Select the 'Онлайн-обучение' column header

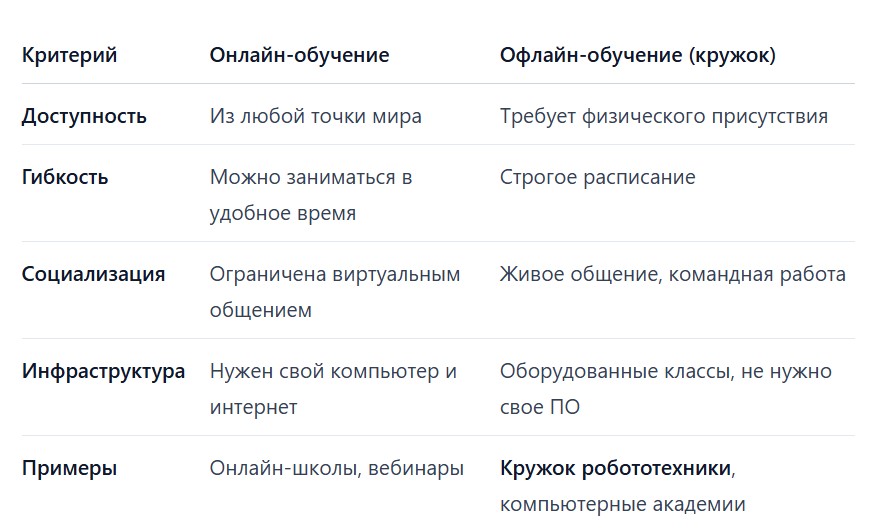[x=299, y=55]
